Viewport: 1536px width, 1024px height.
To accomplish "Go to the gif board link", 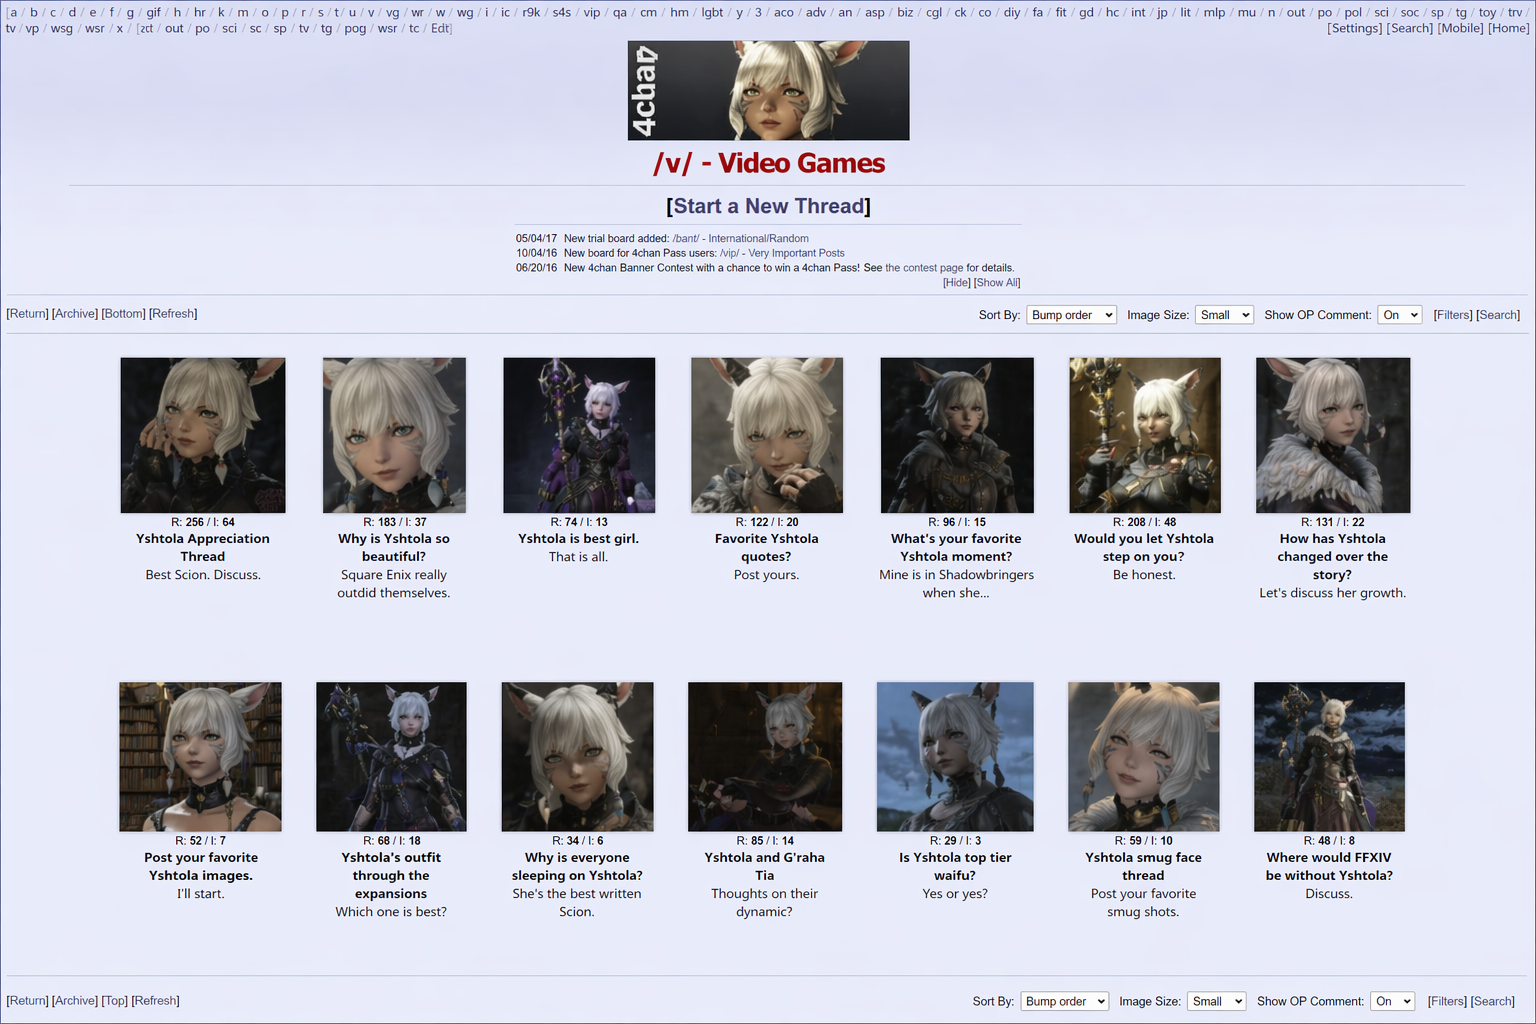I will [x=153, y=13].
